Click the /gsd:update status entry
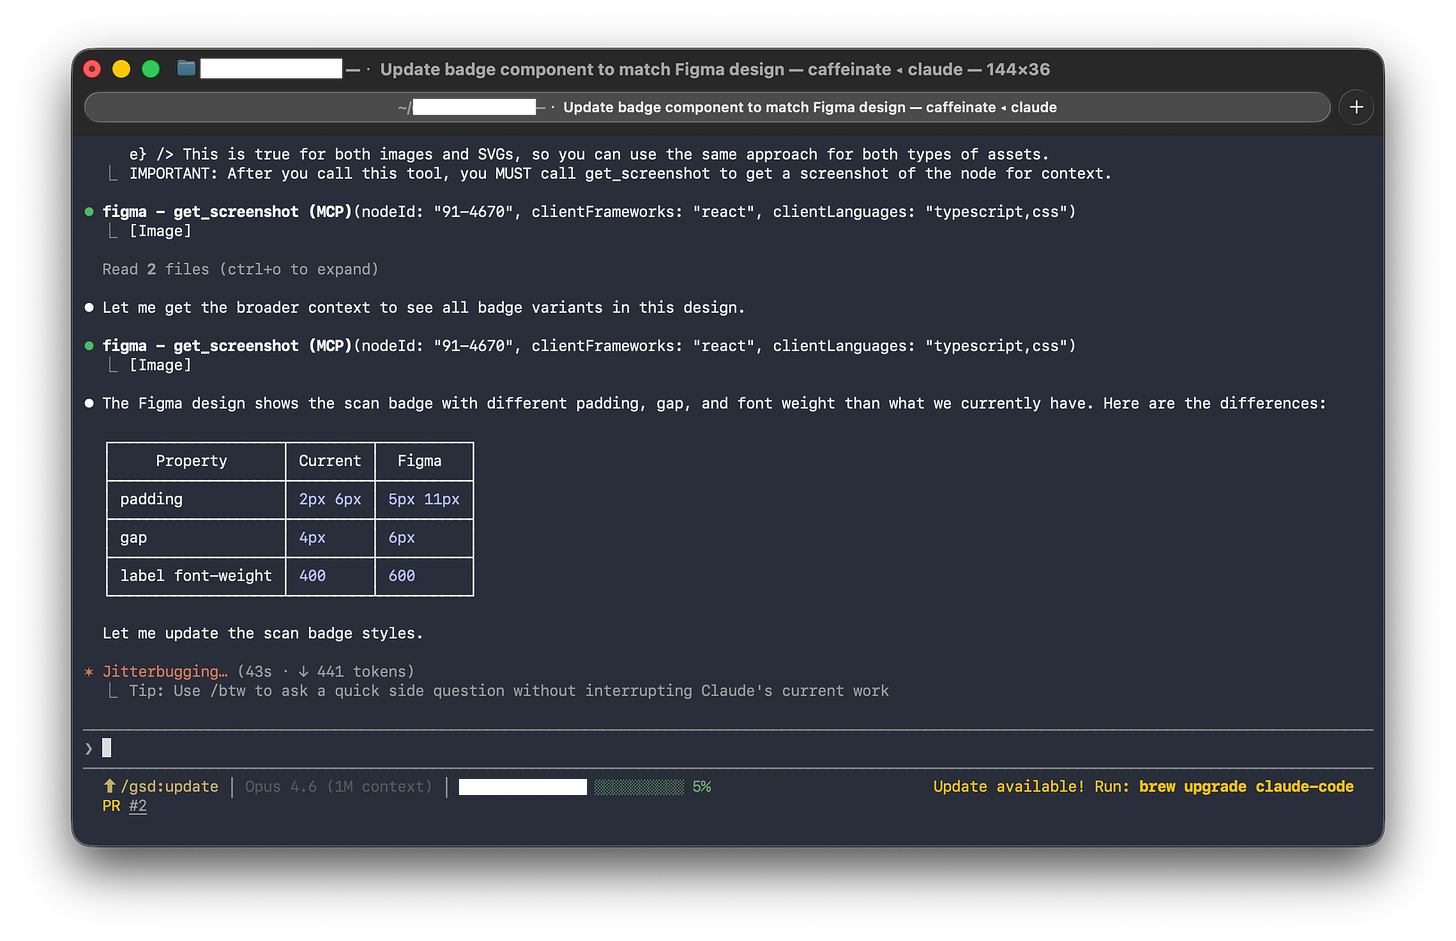The width and height of the screenshot is (1456, 941). (x=169, y=787)
